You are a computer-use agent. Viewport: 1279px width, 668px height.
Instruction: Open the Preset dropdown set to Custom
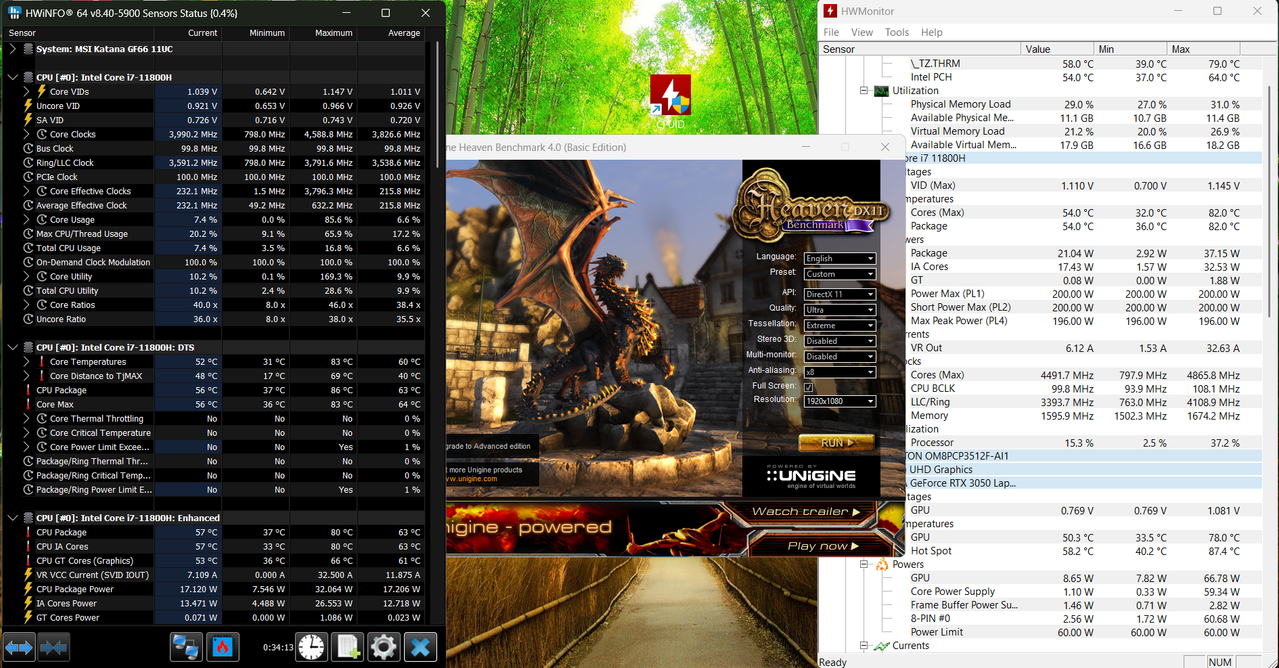coord(839,273)
